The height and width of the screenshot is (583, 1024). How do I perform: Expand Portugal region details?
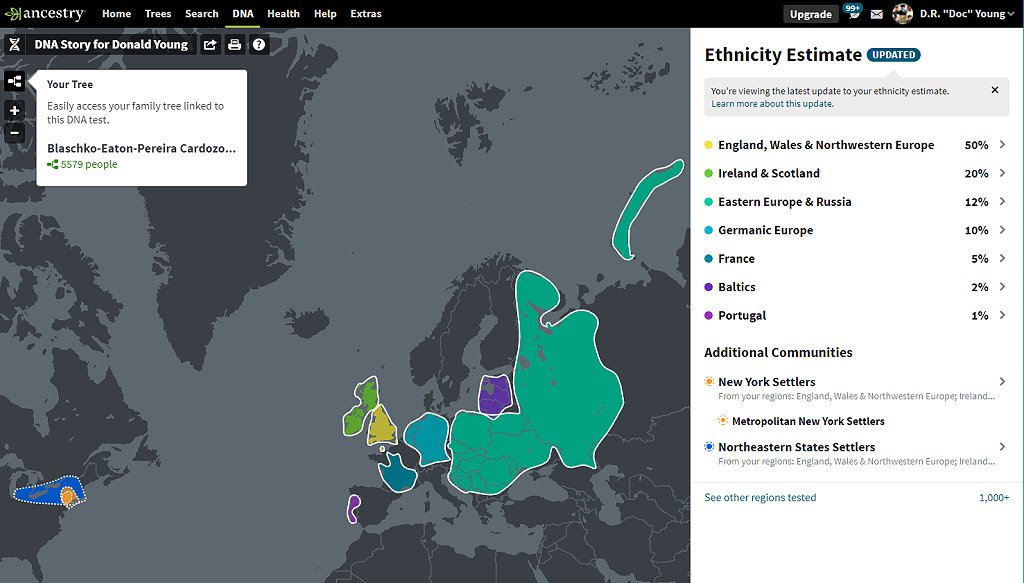point(1002,315)
